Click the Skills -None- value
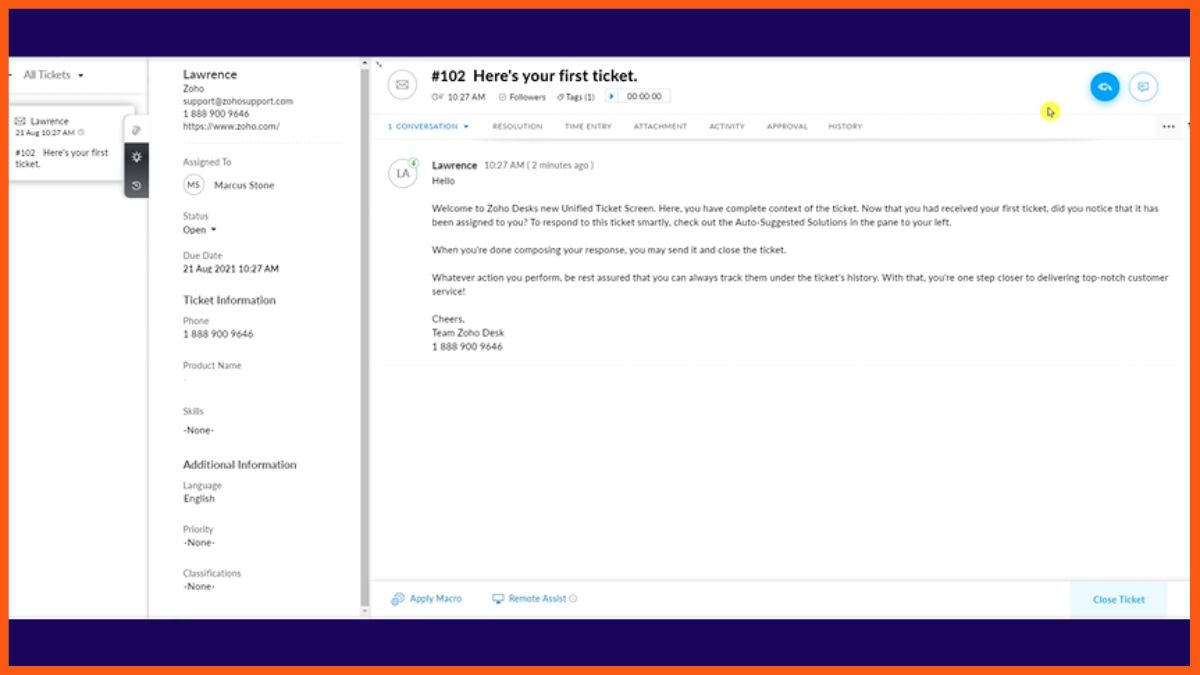Viewport: 1200px width, 675px height. (198, 430)
